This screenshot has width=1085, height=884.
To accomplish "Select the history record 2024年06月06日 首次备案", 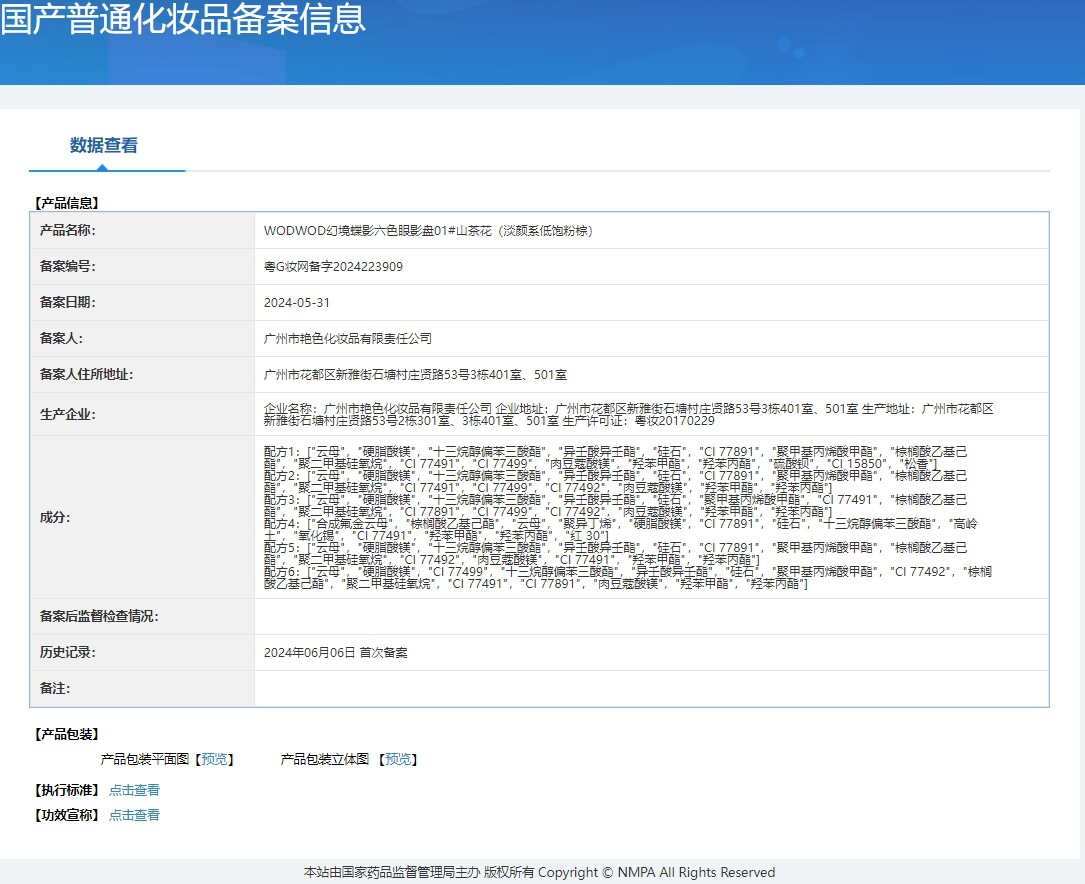I will 336,652.
